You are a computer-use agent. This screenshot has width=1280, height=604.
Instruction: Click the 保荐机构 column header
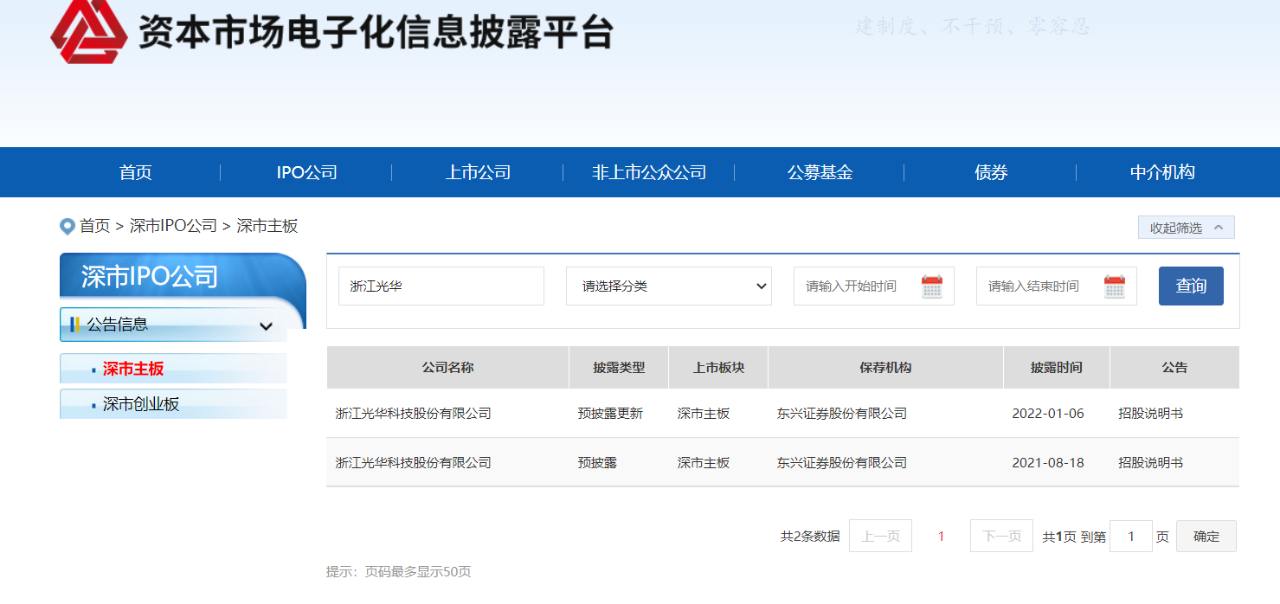coord(885,367)
